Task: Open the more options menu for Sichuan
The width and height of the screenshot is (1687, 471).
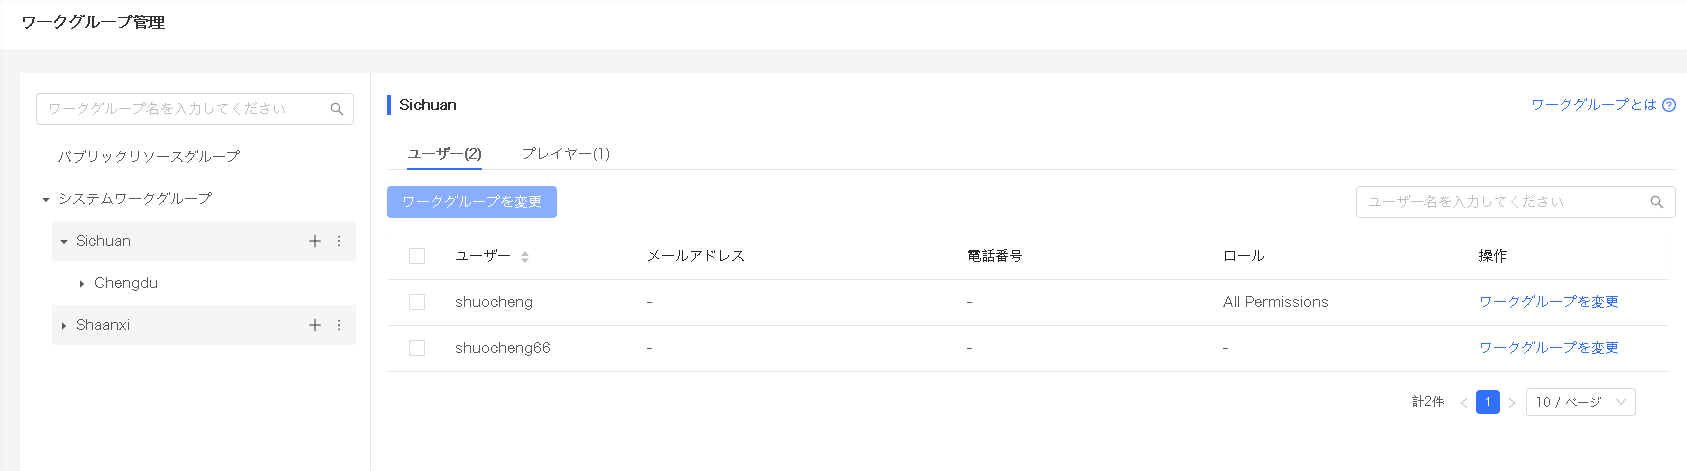Action: (339, 241)
